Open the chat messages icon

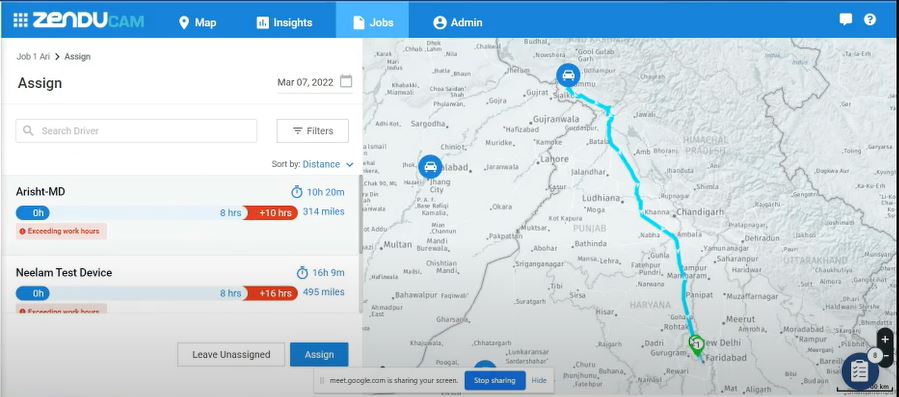pos(846,20)
